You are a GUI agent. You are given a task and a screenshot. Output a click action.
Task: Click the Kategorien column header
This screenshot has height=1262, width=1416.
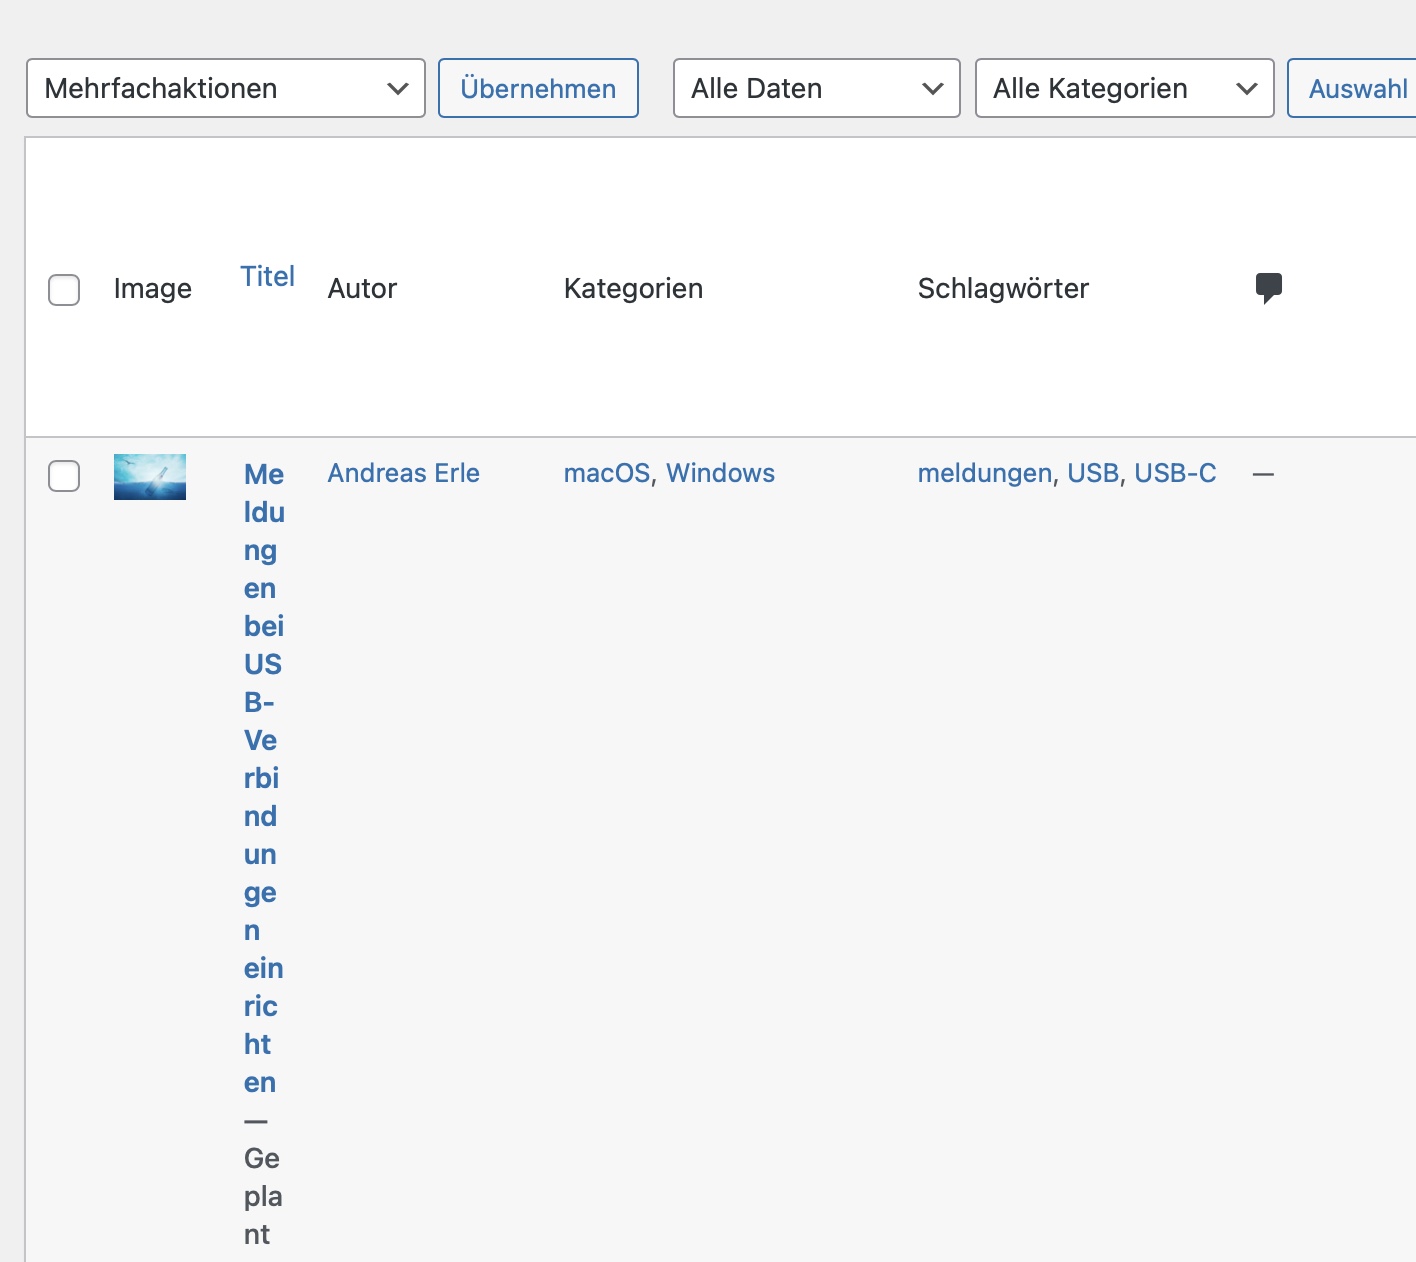633,288
